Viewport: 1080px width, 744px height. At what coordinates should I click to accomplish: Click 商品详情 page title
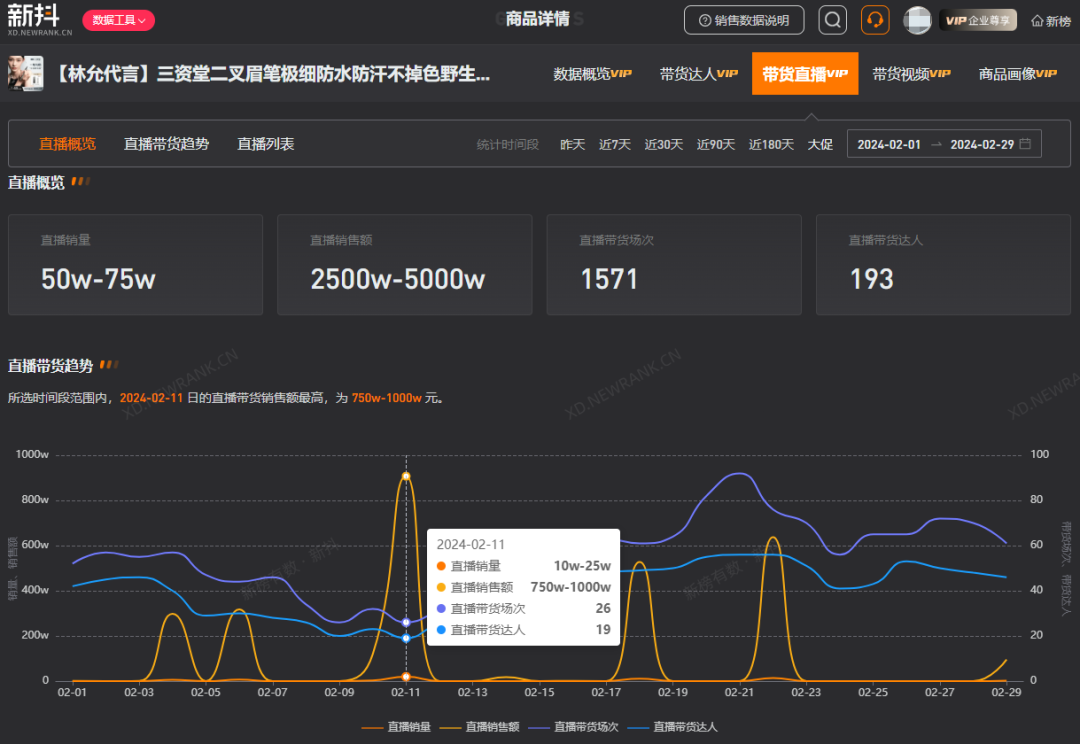[538, 19]
